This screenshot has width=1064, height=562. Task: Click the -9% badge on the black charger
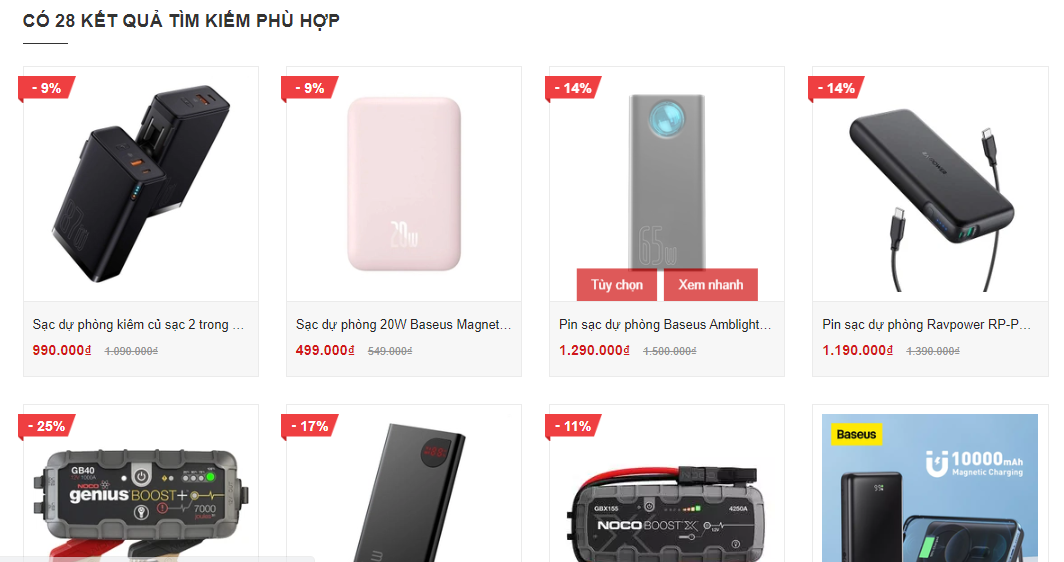(46, 88)
